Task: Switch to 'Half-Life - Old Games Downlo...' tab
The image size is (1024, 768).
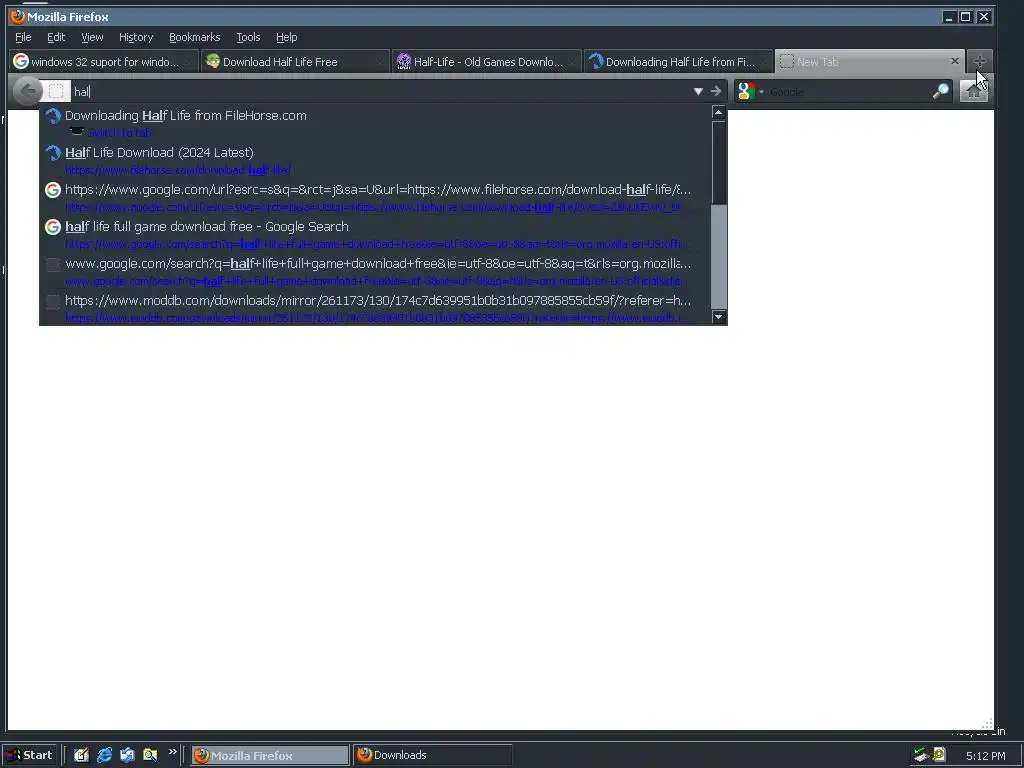Action: point(487,61)
